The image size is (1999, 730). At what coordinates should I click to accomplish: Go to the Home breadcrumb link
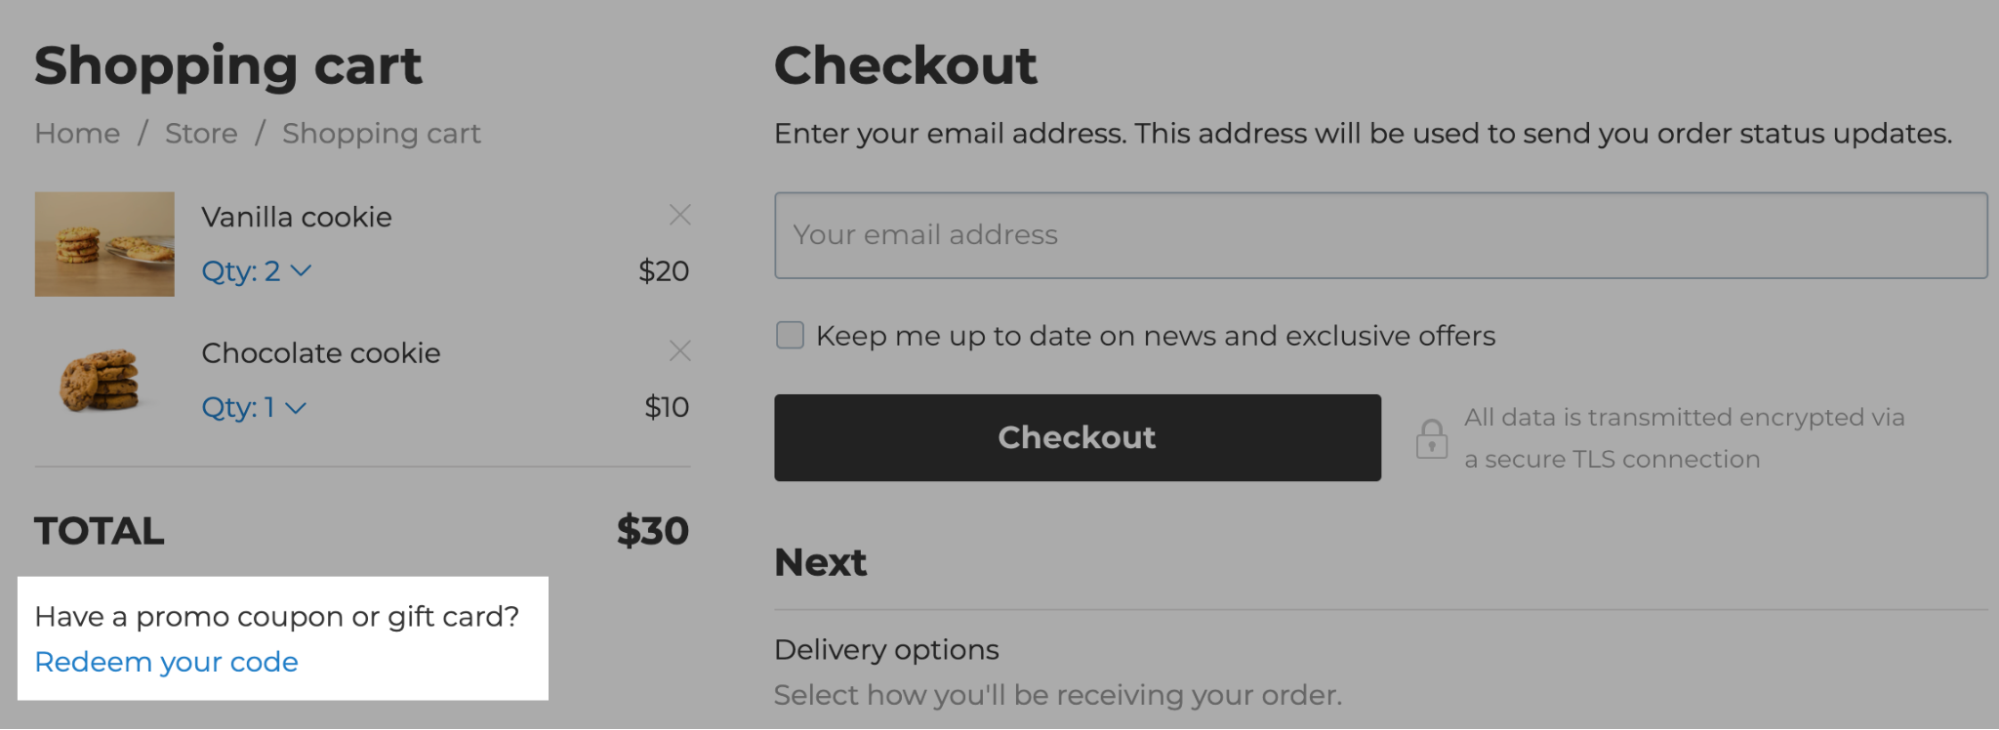click(75, 133)
